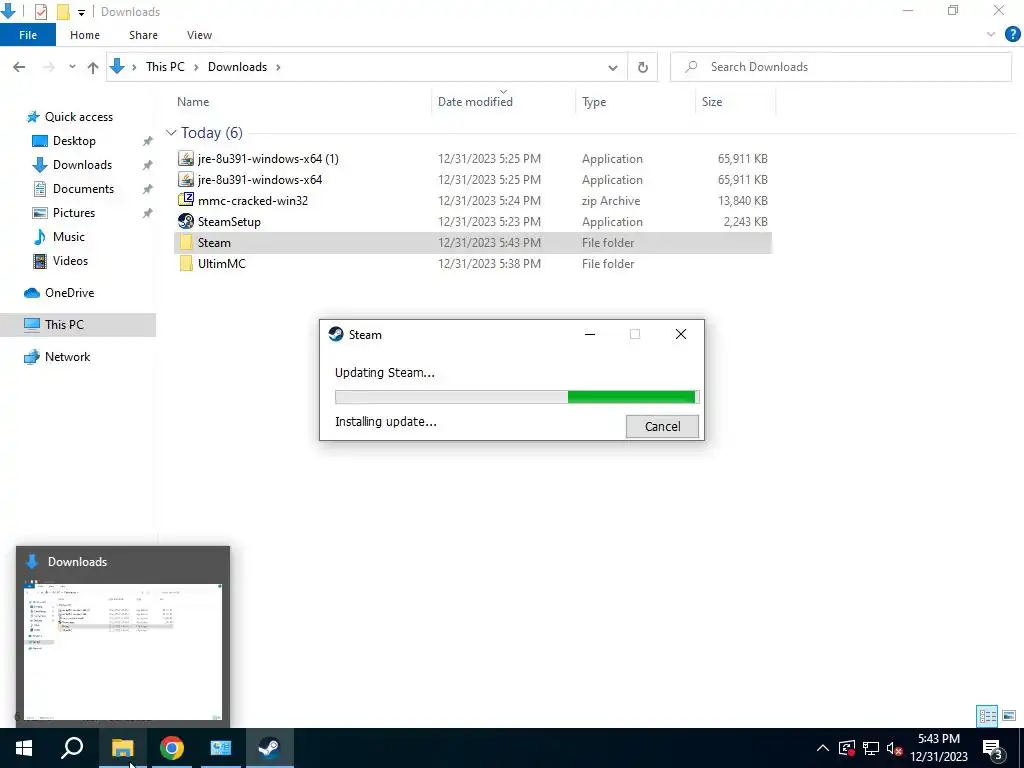Open the Windows Start menu

(24, 748)
